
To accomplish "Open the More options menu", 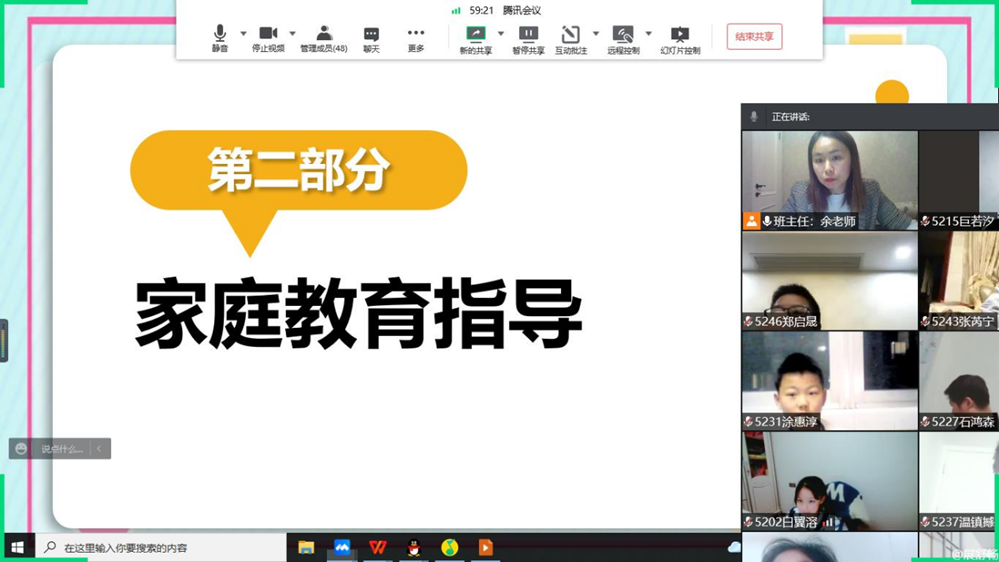I will [416, 39].
